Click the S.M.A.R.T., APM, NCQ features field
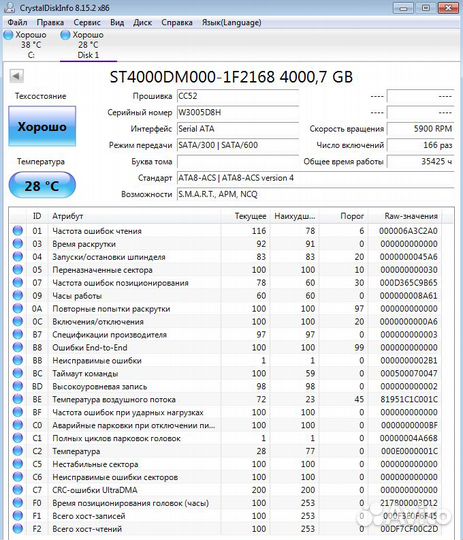This screenshot has width=463, height=540. [x=315, y=194]
